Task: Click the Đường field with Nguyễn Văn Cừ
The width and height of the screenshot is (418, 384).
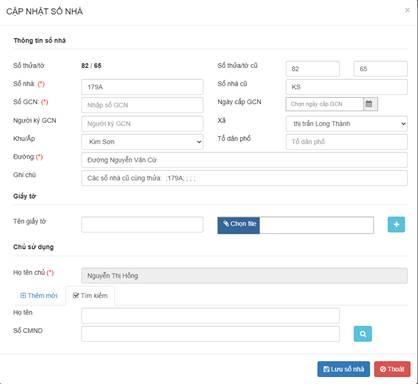Action: 244,160
